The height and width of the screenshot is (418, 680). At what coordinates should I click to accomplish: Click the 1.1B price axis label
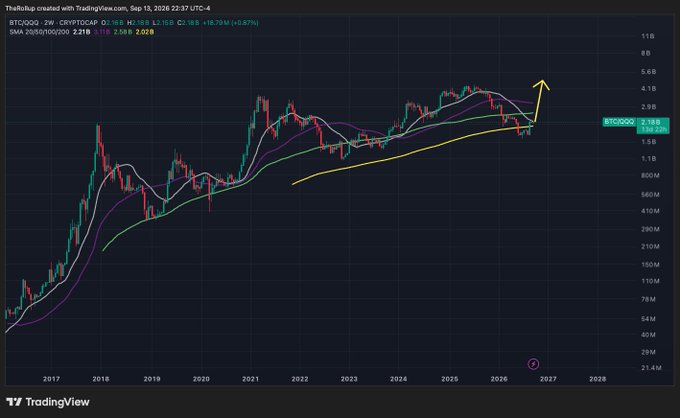click(x=648, y=159)
